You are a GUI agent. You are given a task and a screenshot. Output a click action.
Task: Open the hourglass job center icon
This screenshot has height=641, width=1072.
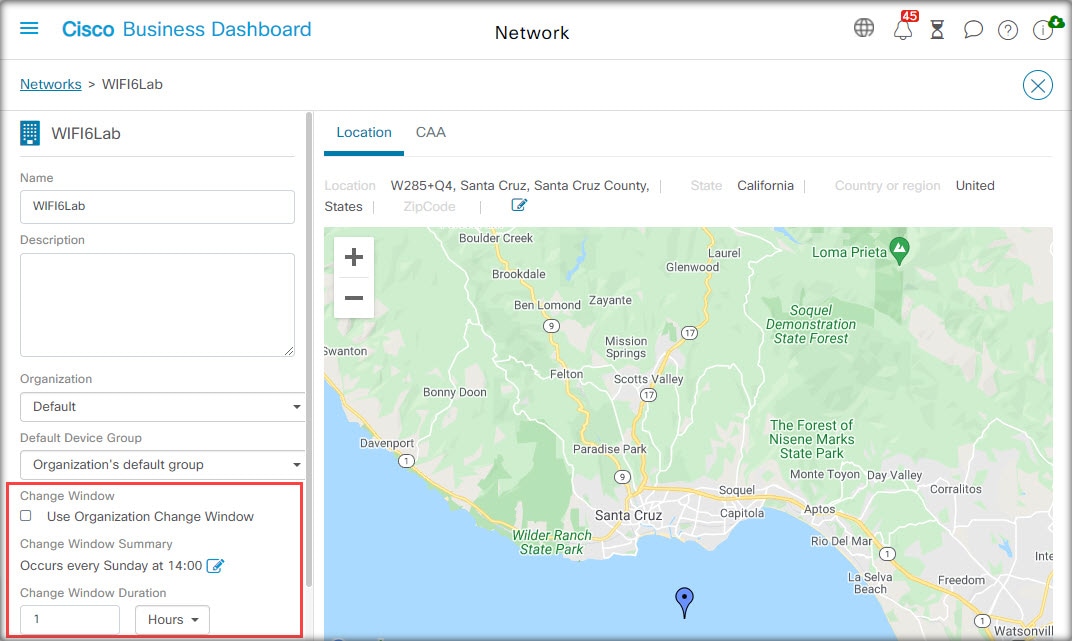(937, 29)
